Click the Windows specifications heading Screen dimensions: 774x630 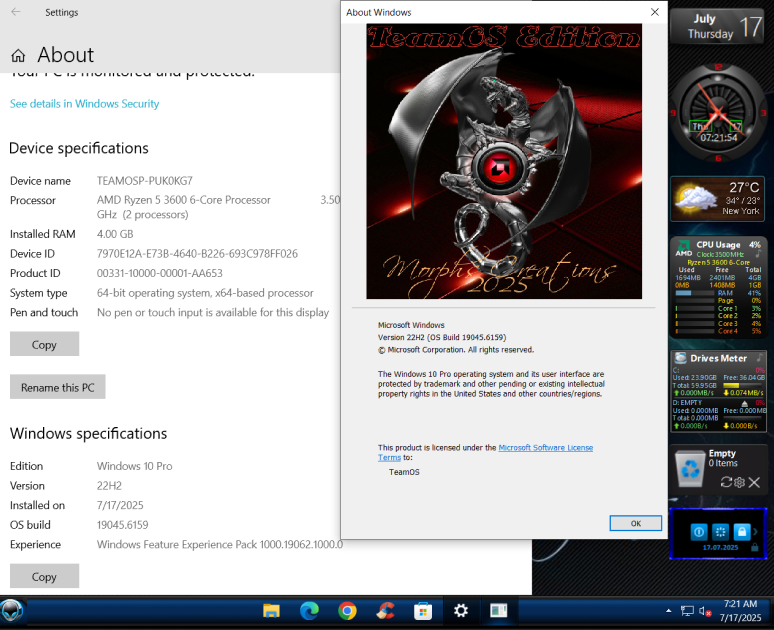(89, 433)
